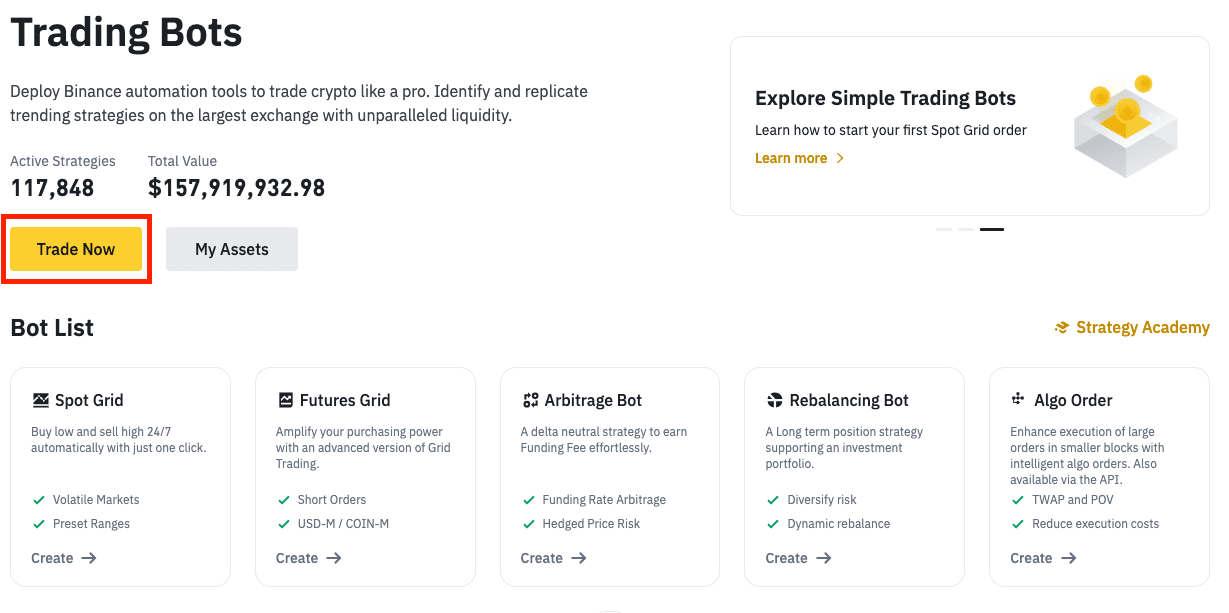Viewport: 1229px width, 613px height.
Task: Open the Explore Simple Trading Bots banner title
Action: tap(885, 98)
